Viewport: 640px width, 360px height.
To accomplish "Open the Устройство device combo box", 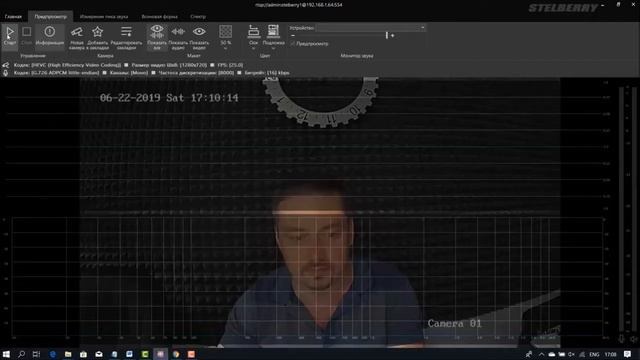I will point(371,27).
